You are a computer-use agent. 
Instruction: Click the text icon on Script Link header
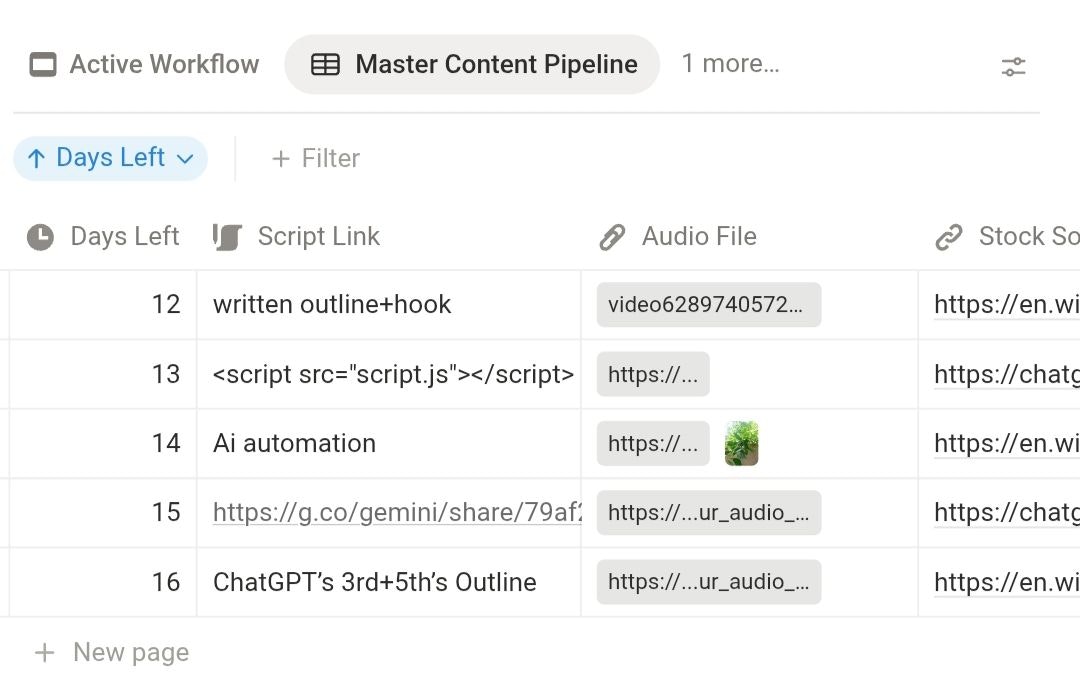coord(226,236)
